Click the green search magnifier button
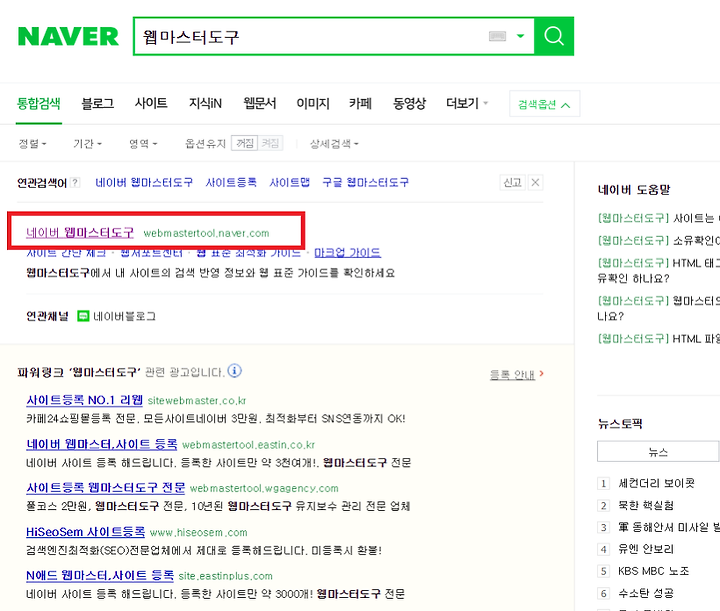Screen dimensions: 720x611 pos(554,36)
